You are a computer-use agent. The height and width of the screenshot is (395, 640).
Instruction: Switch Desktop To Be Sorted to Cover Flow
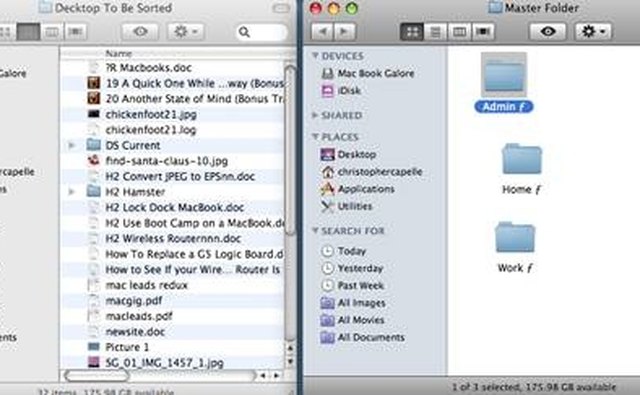76,31
